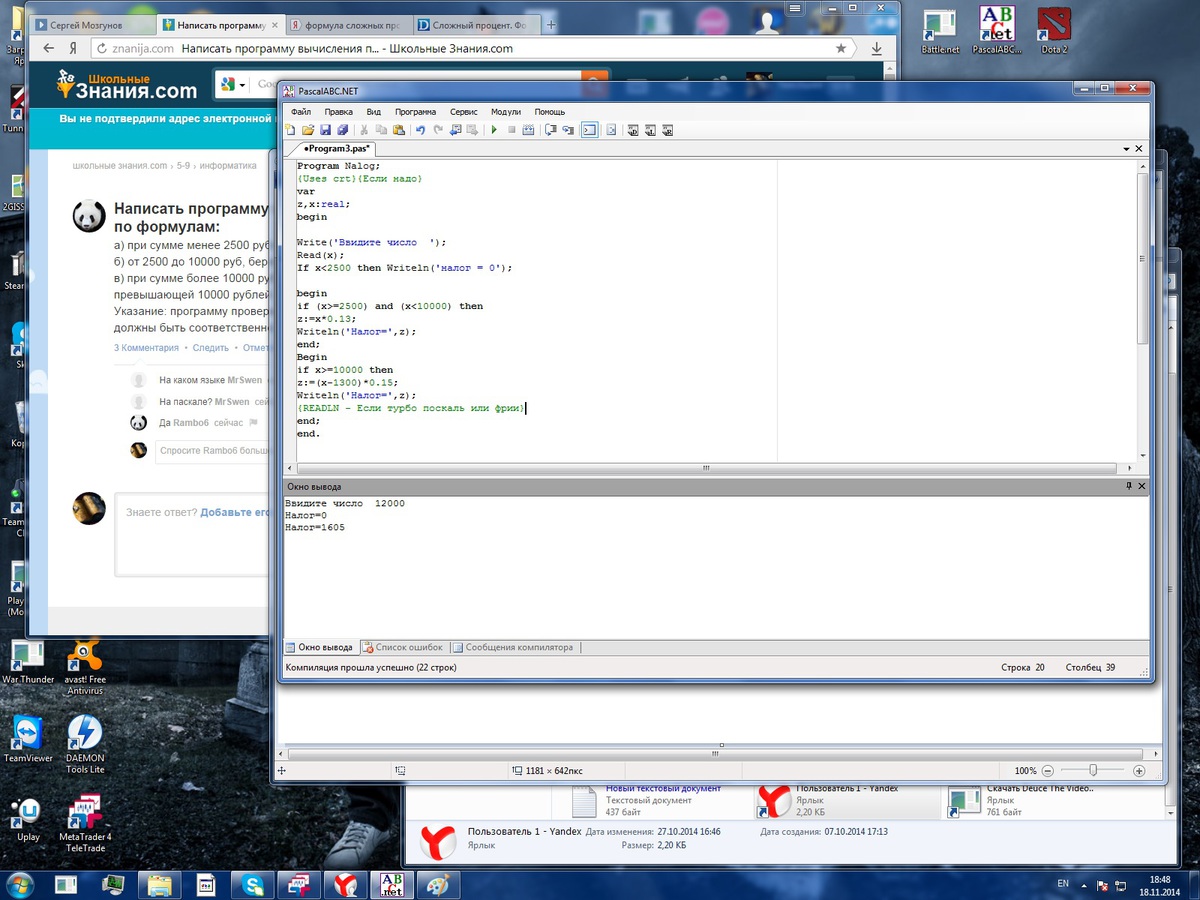The image size is (1200, 900).
Task: Click the New file icon in the toolbar
Action: coord(291,130)
